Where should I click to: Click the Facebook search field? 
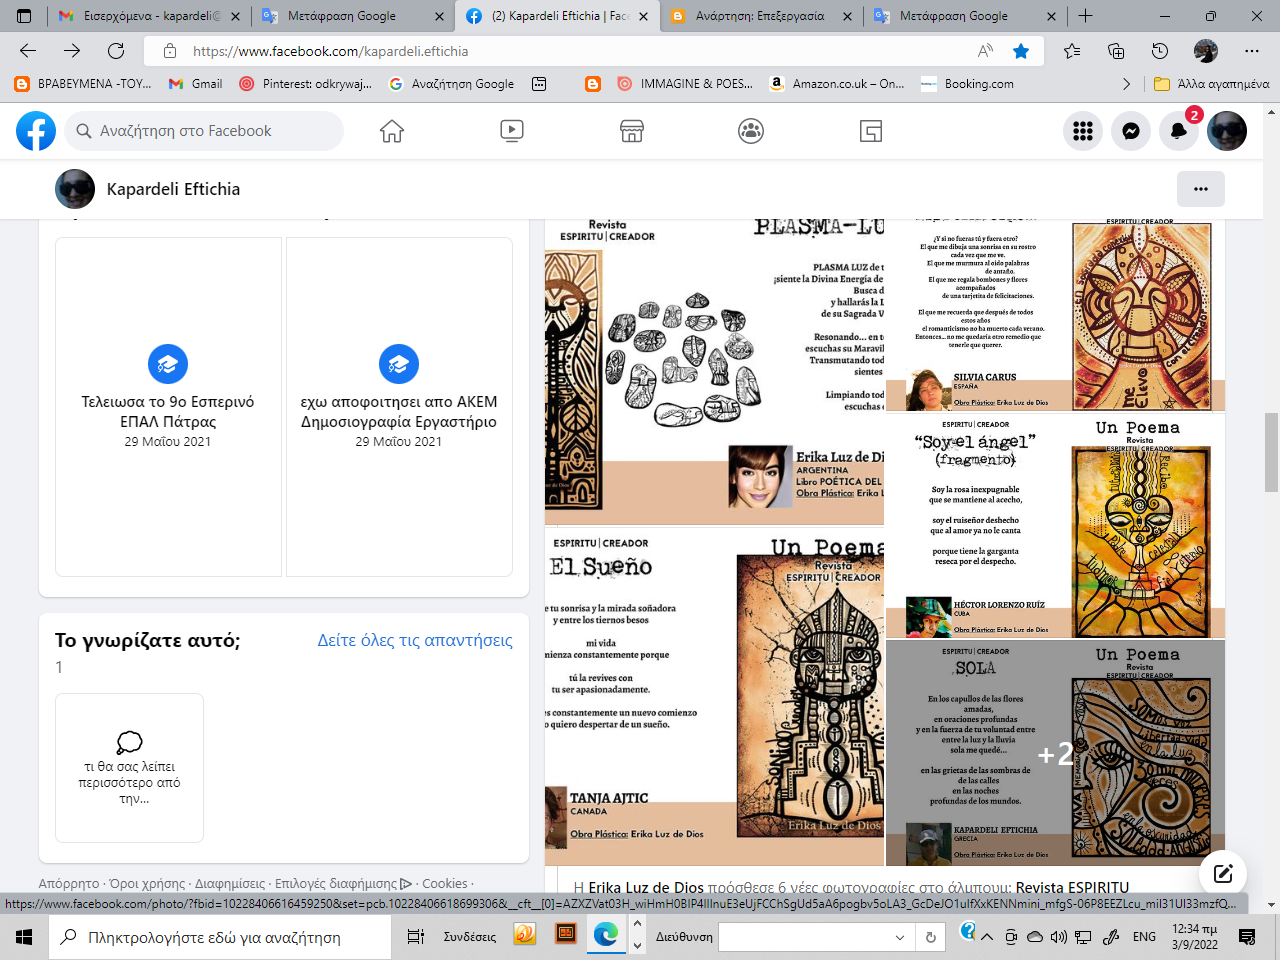pos(205,131)
